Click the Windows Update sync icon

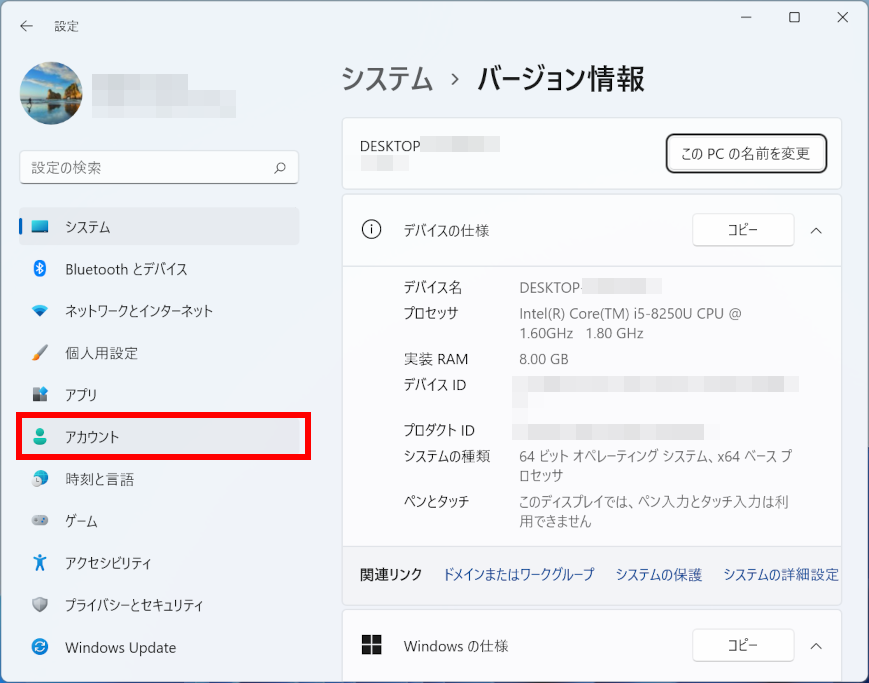click(40, 646)
